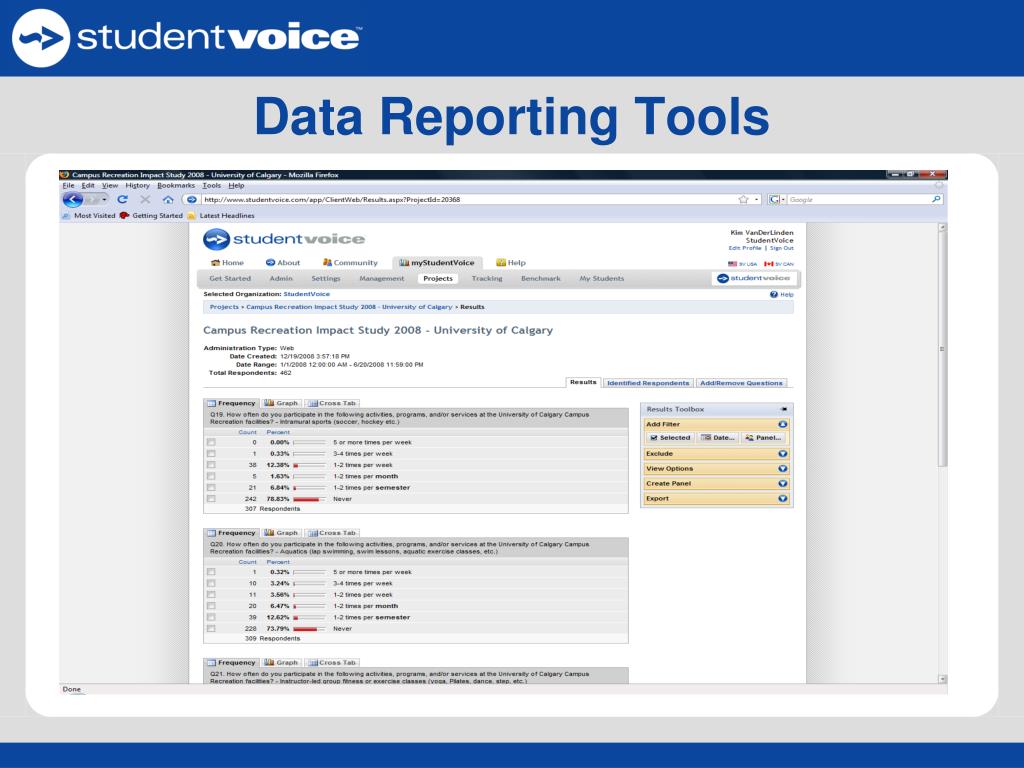Open the Most Visited bookmarks folder

(89, 216)
